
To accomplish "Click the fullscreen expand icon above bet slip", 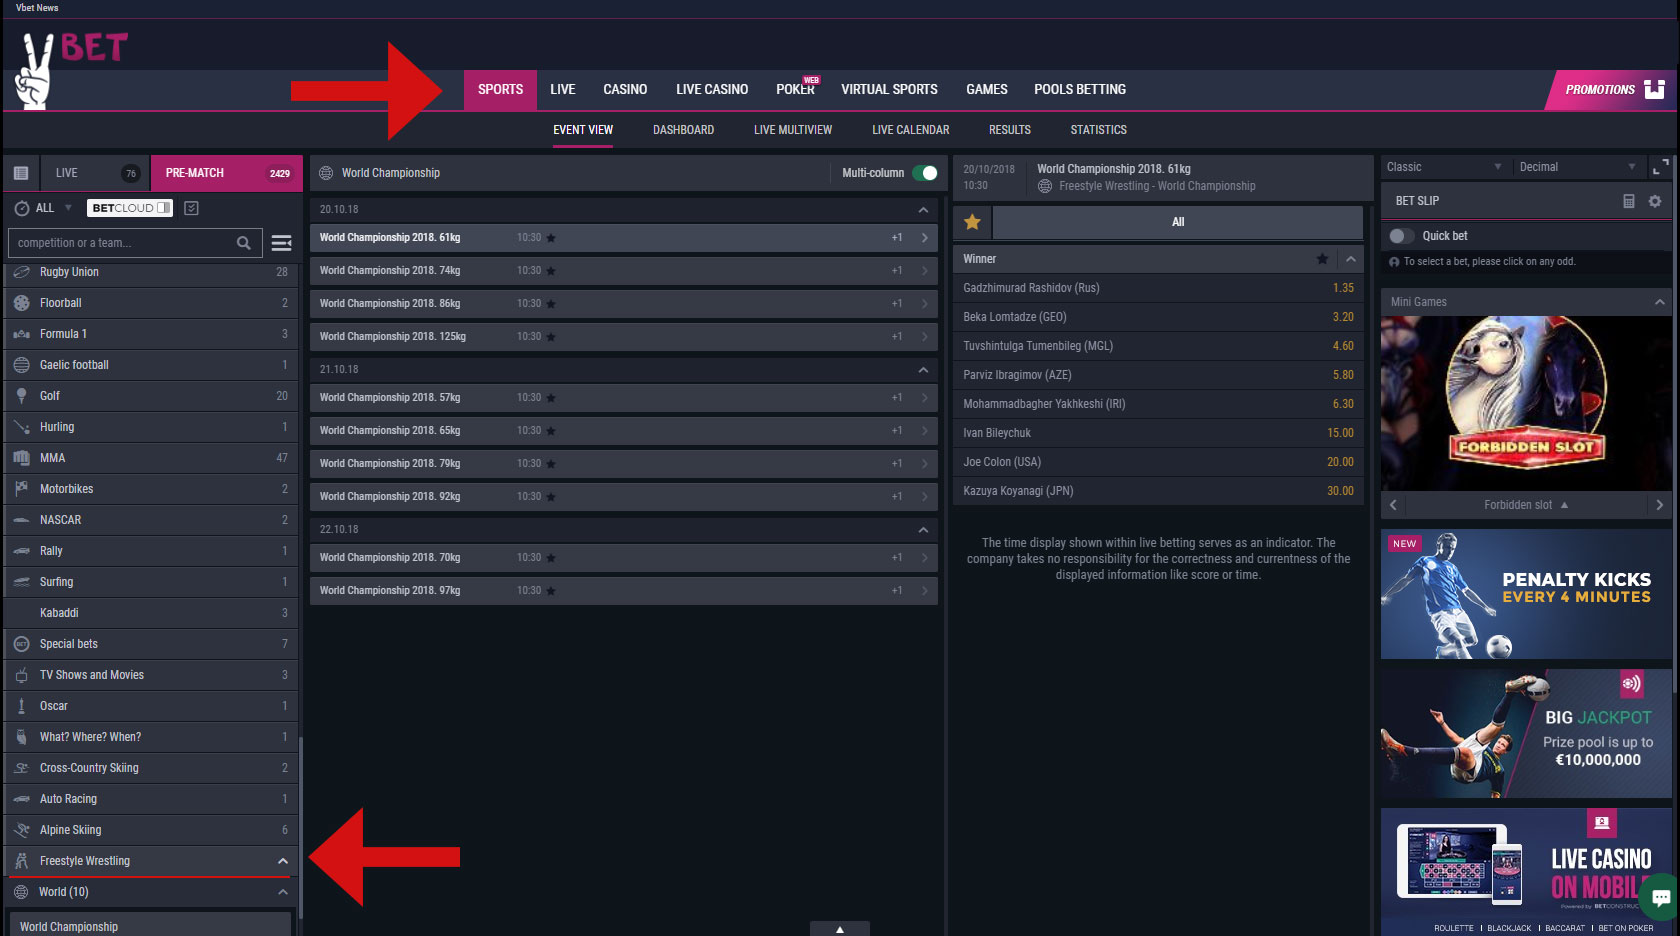I will pos(1661,167).
